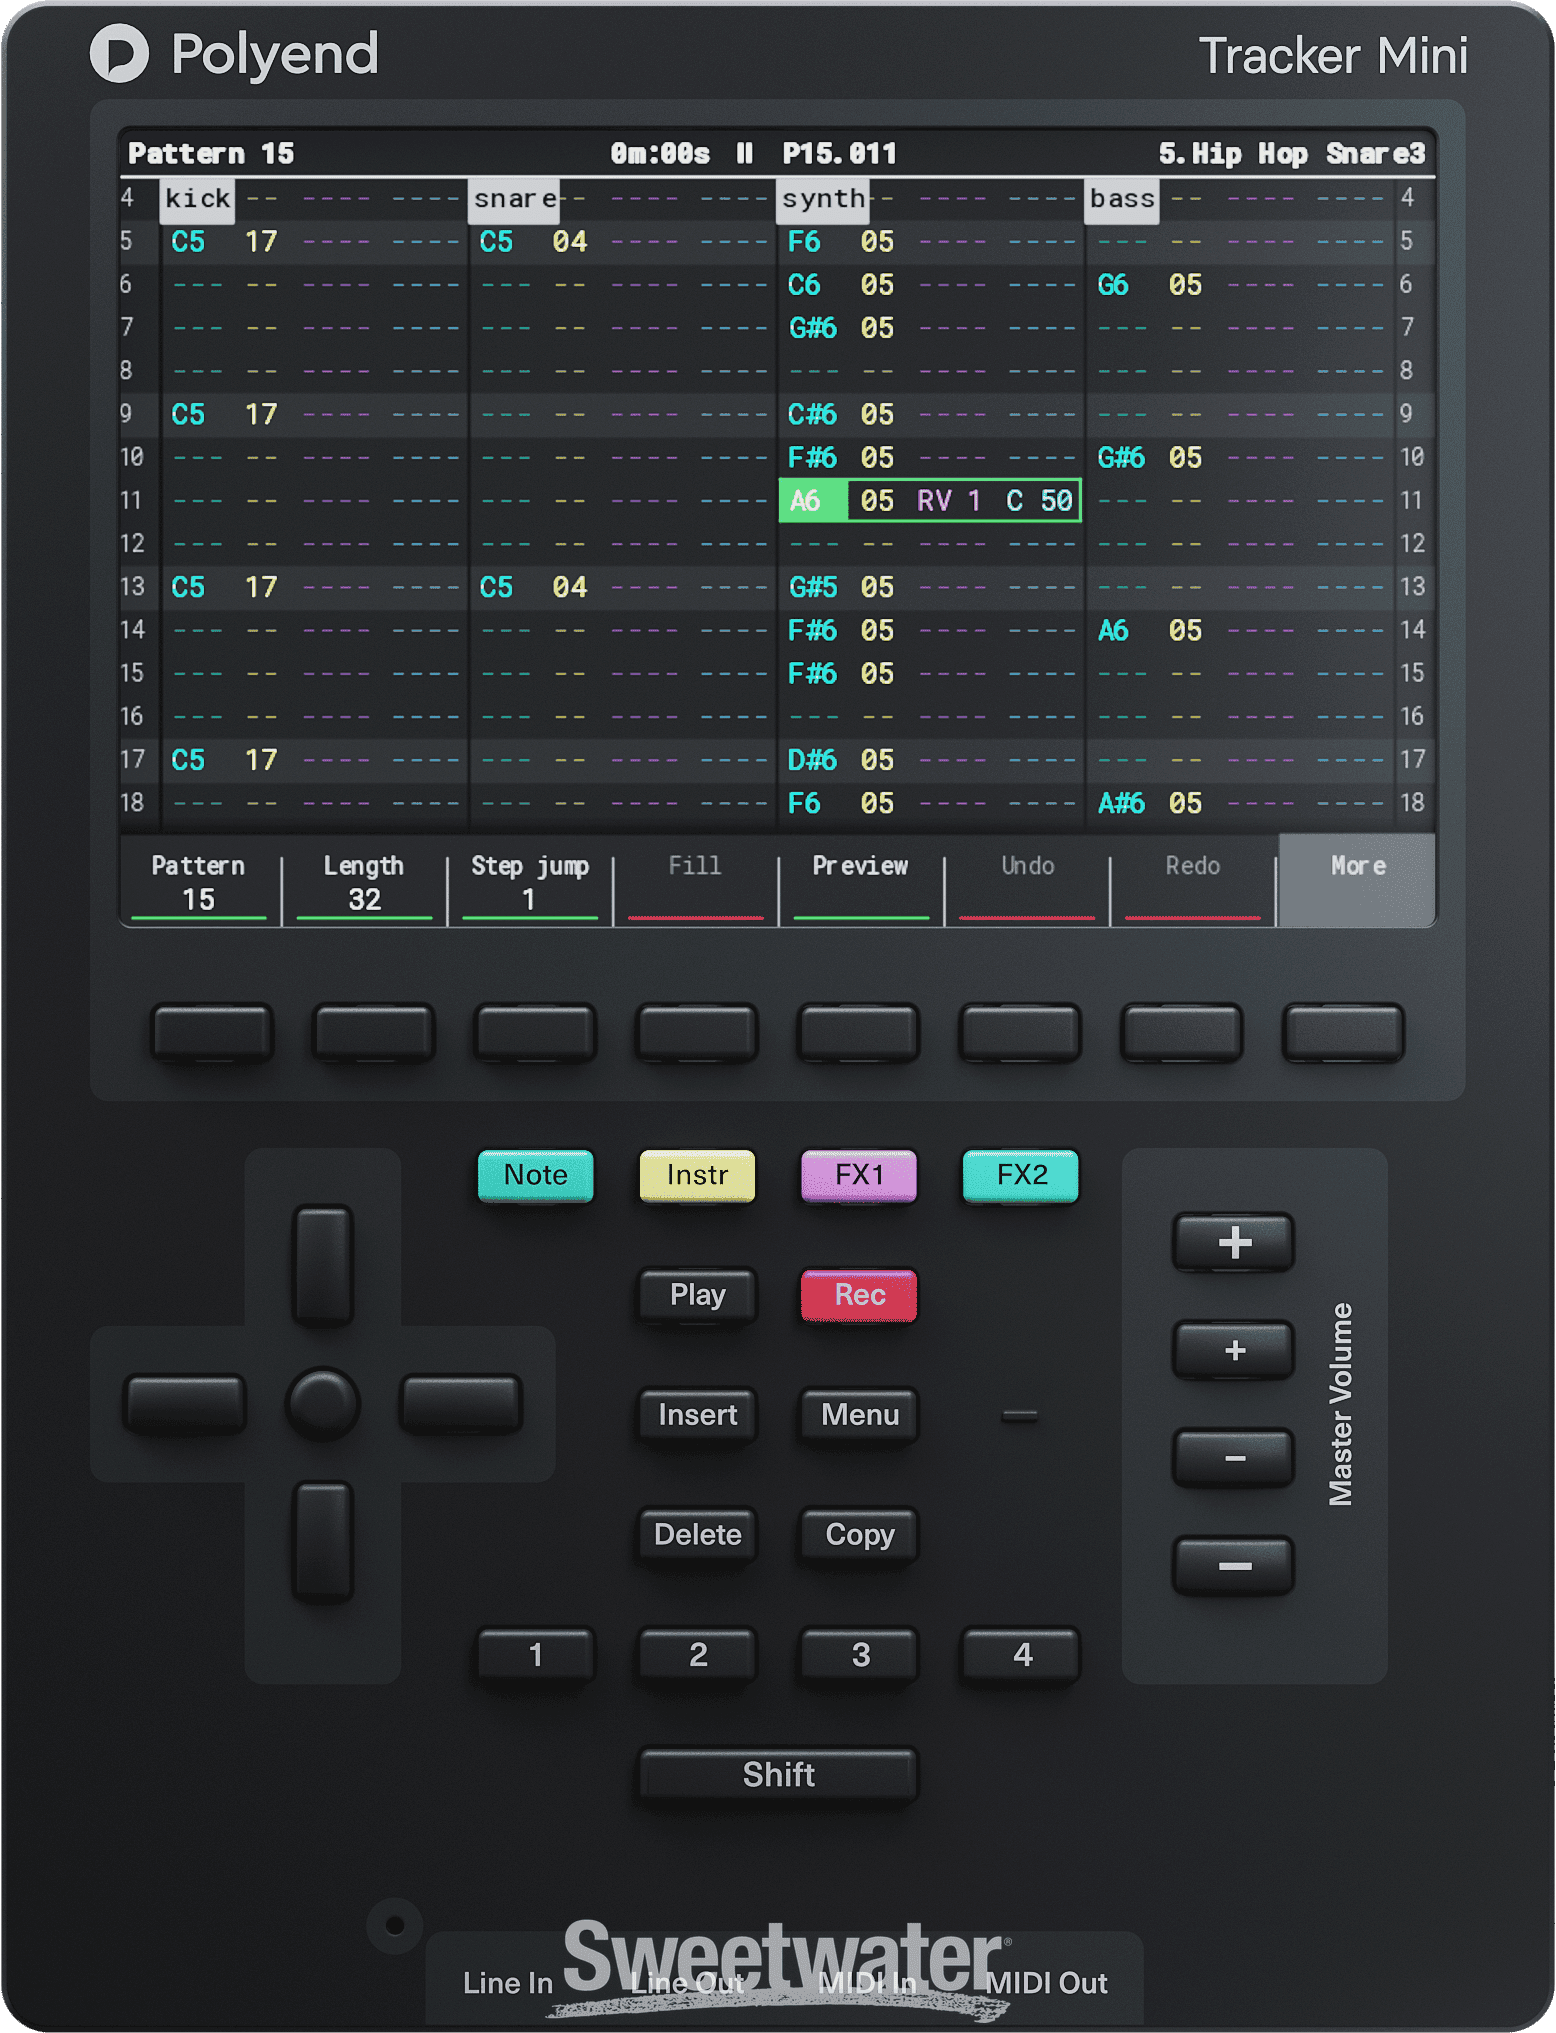Click the A#6 bass note on row 18

1121,803
